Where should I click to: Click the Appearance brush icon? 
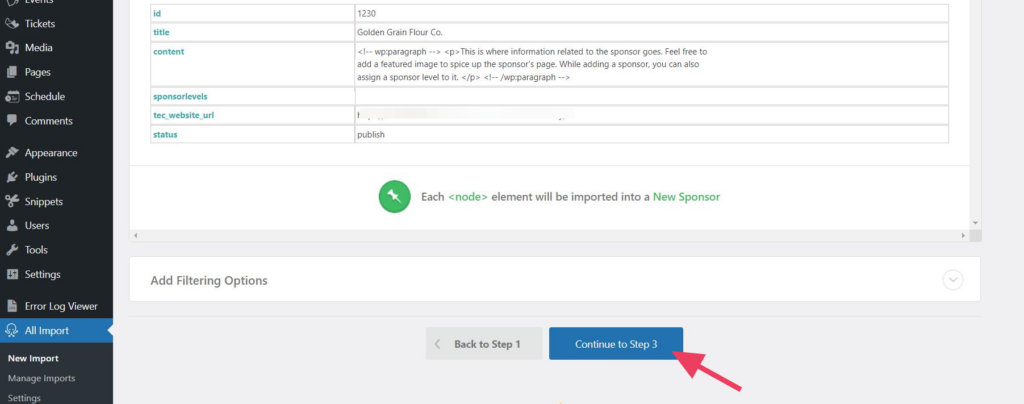(x=12, y=153)
